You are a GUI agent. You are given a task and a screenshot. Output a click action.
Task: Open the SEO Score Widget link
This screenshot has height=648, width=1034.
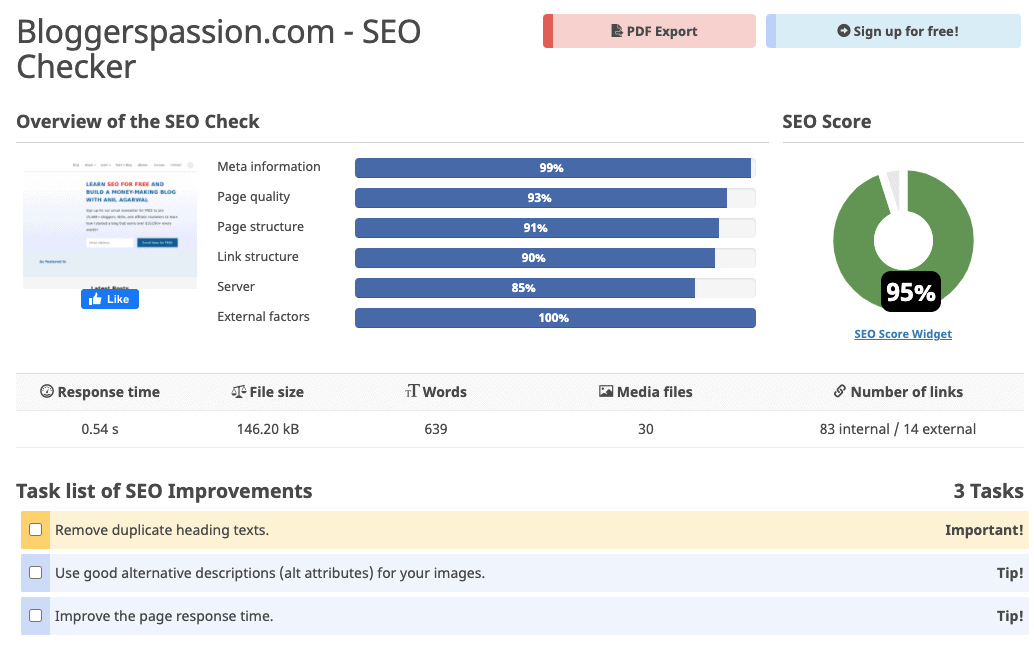pos(903,334)
